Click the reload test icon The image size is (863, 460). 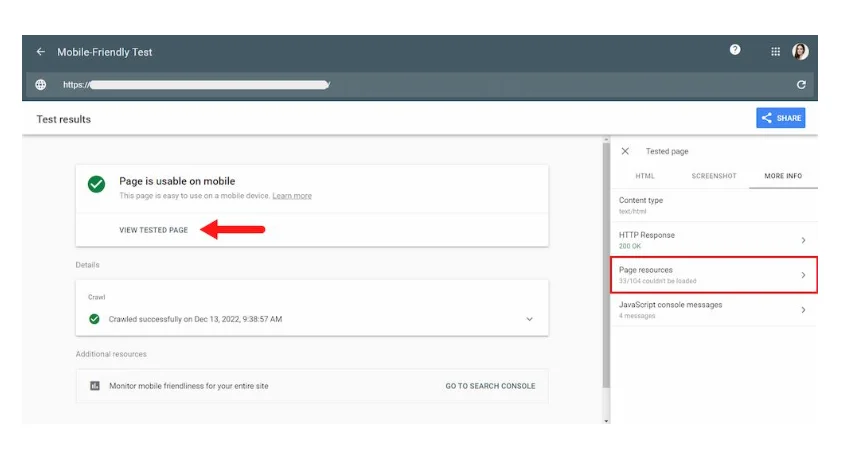pyautogui.click(x=801, y=85)
